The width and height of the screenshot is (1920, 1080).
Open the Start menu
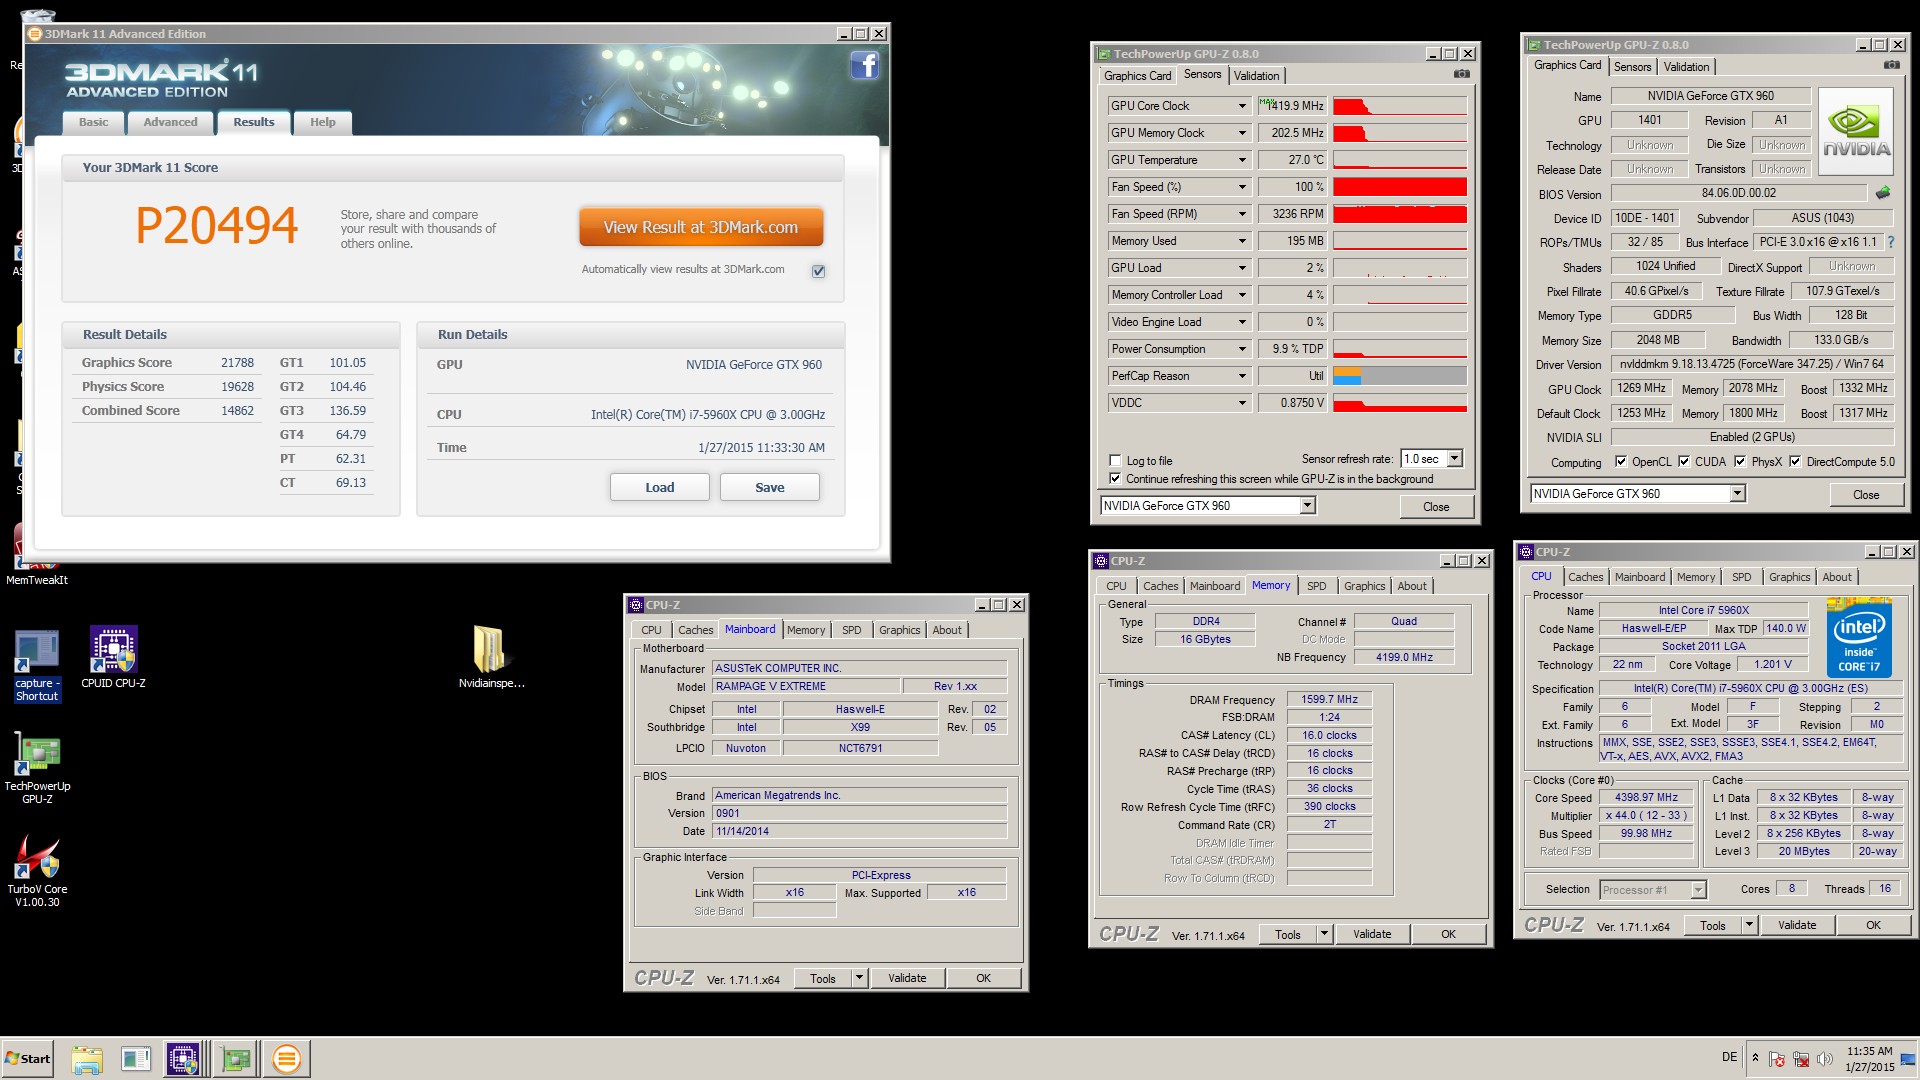[x=28, y=1058]
